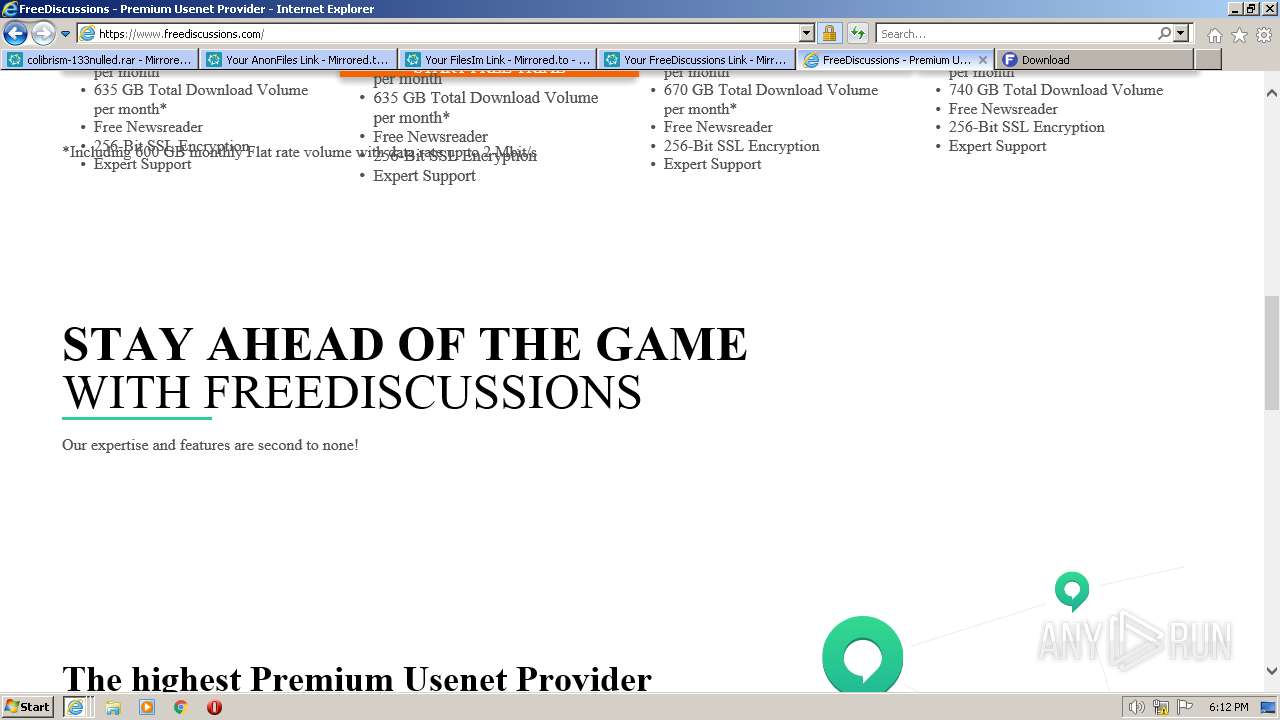
Task: Open the Tools gear menu
Action: click(1263, 35)
